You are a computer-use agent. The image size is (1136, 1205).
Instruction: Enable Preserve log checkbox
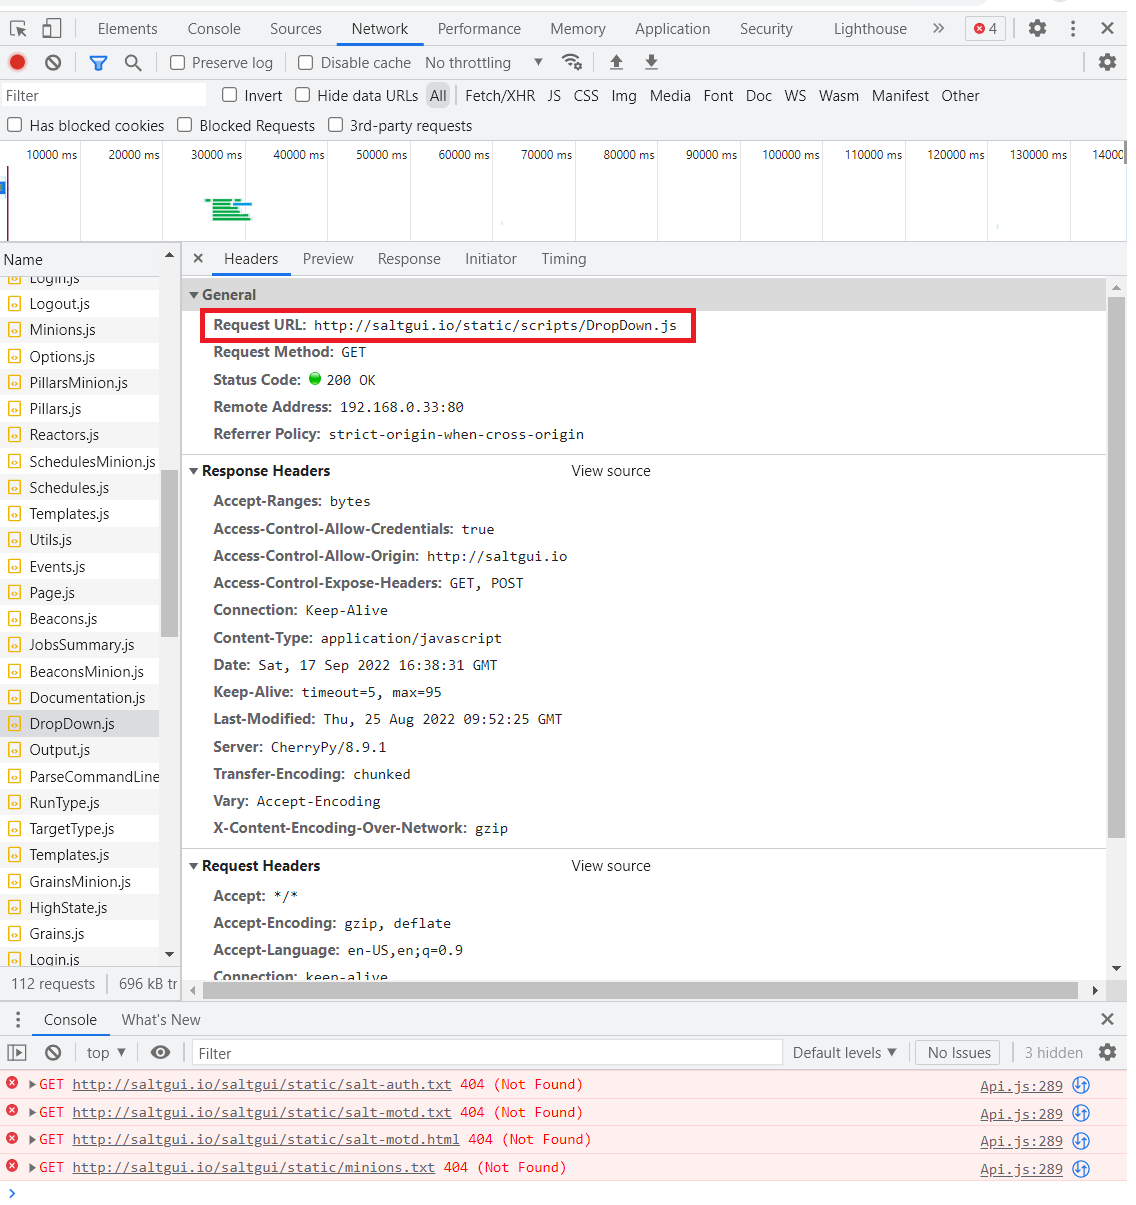[178, 62]
